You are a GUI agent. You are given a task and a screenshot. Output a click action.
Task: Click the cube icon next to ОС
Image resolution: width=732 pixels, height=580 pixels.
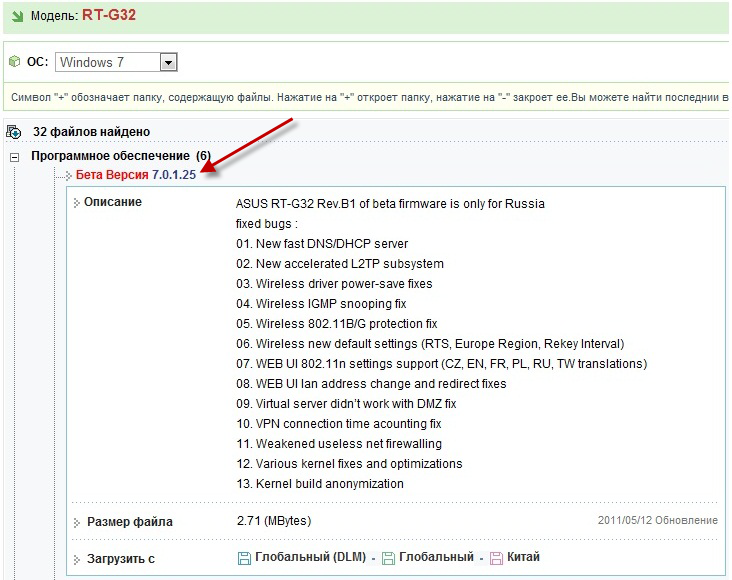(x=14, y=62)
